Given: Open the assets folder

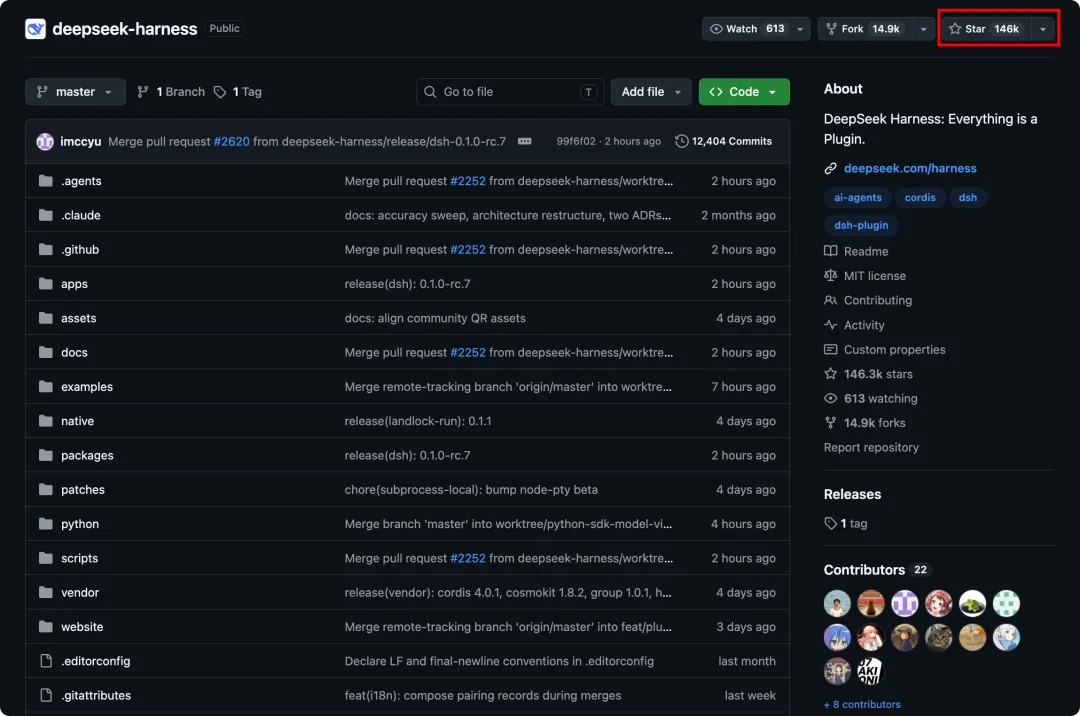Looking at the screenshot, I should 79,318.
